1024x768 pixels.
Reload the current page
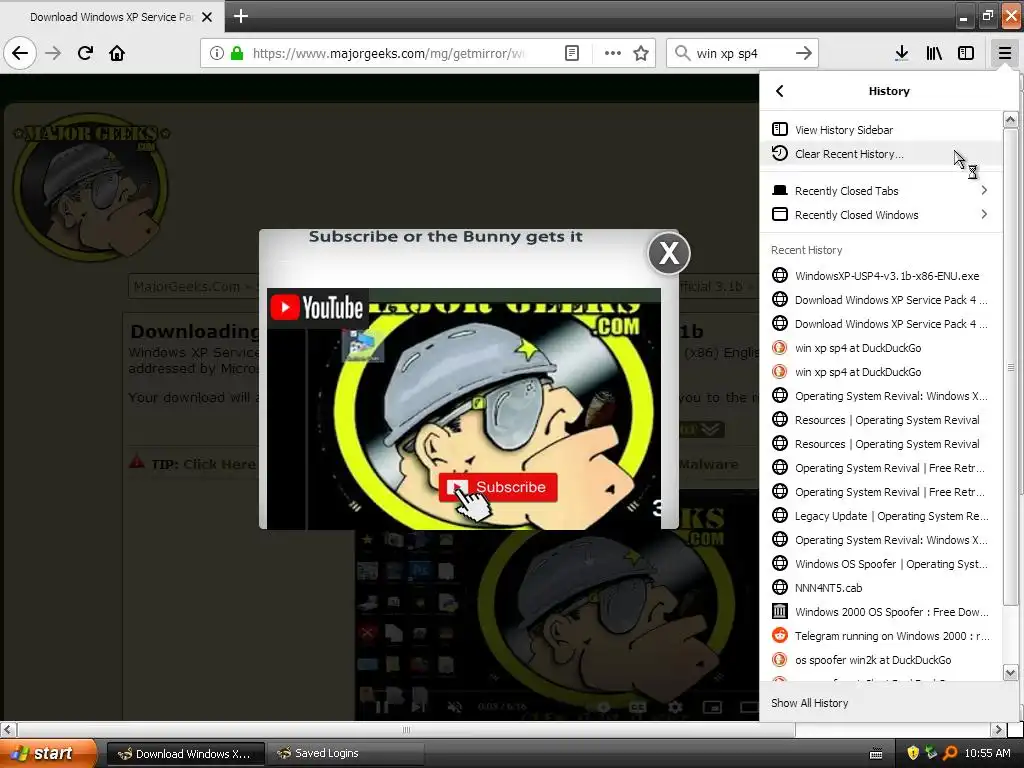[85, 53]
